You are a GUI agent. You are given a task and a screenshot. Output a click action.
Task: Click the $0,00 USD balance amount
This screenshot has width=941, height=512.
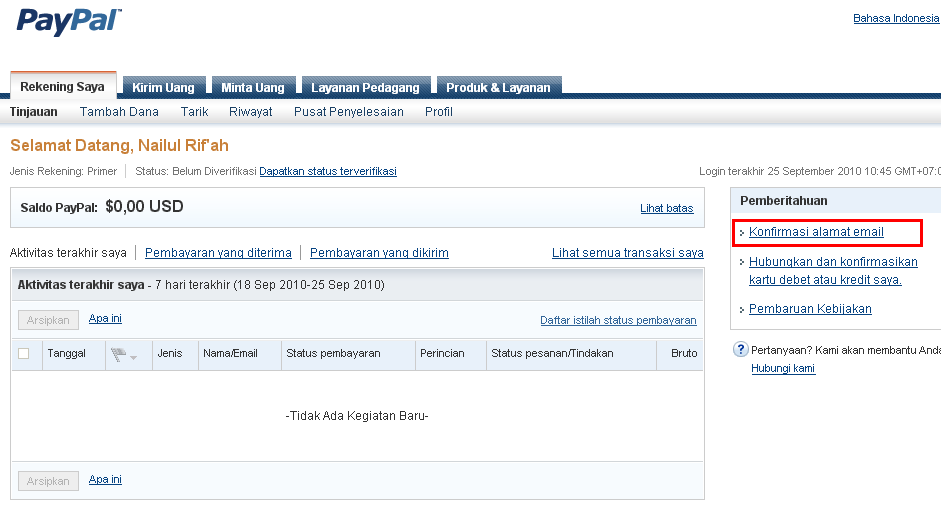pos(144,206)
